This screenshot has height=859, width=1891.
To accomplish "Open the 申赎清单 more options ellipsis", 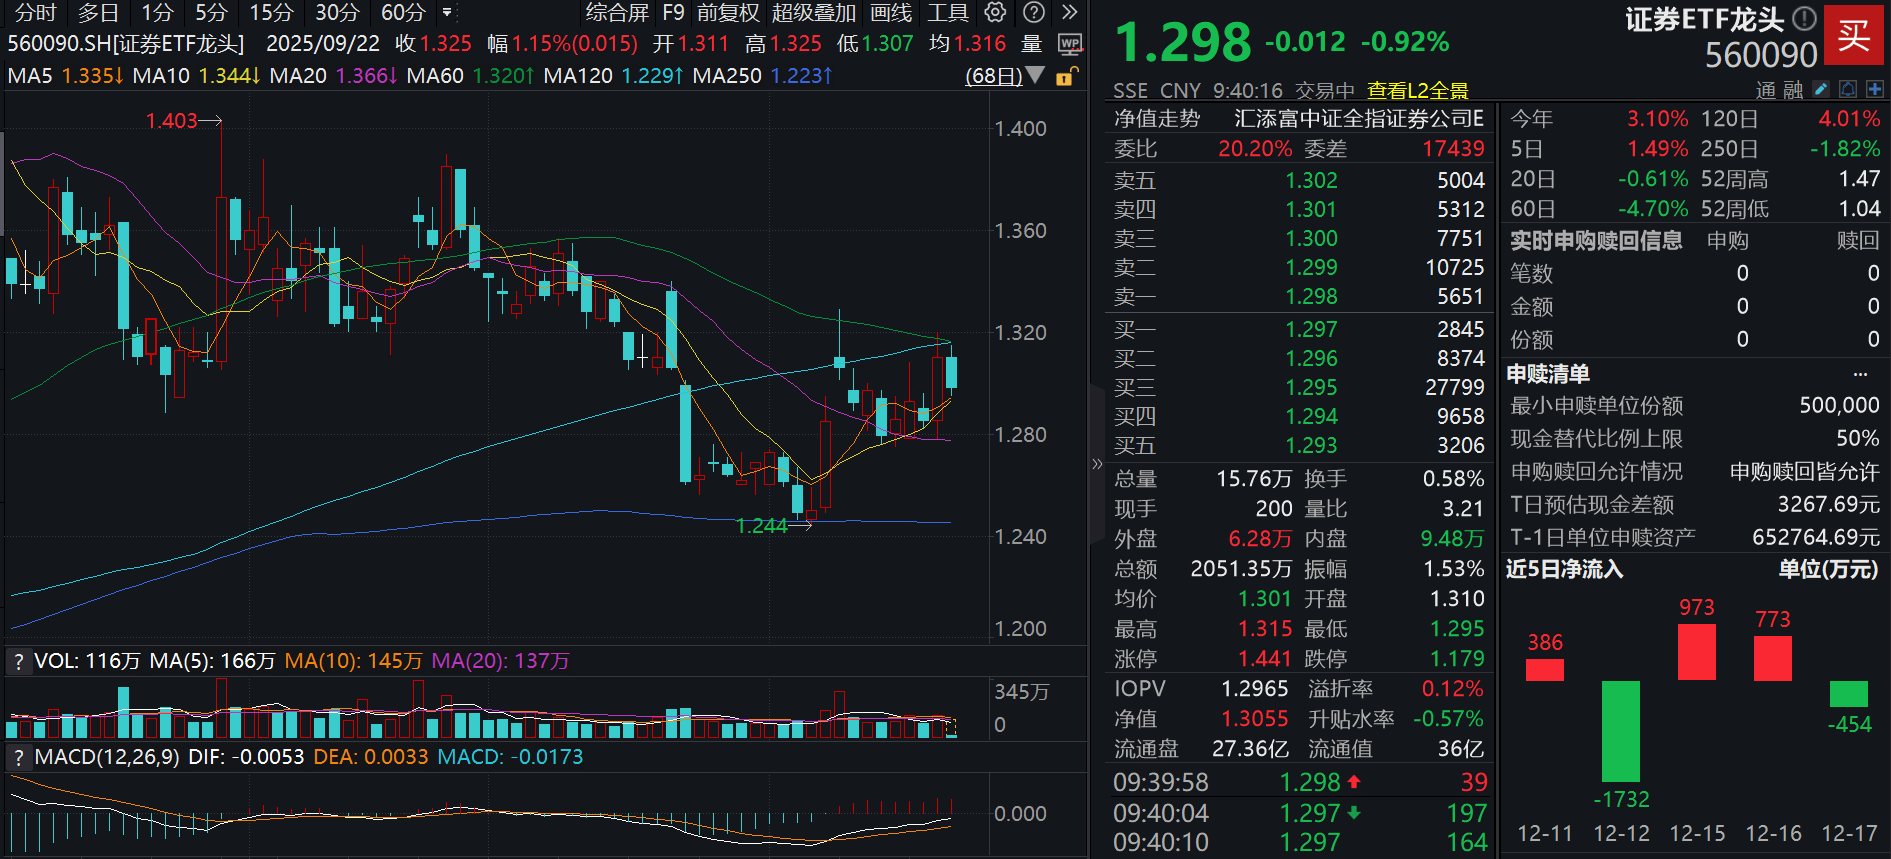I will (1860, 374).
